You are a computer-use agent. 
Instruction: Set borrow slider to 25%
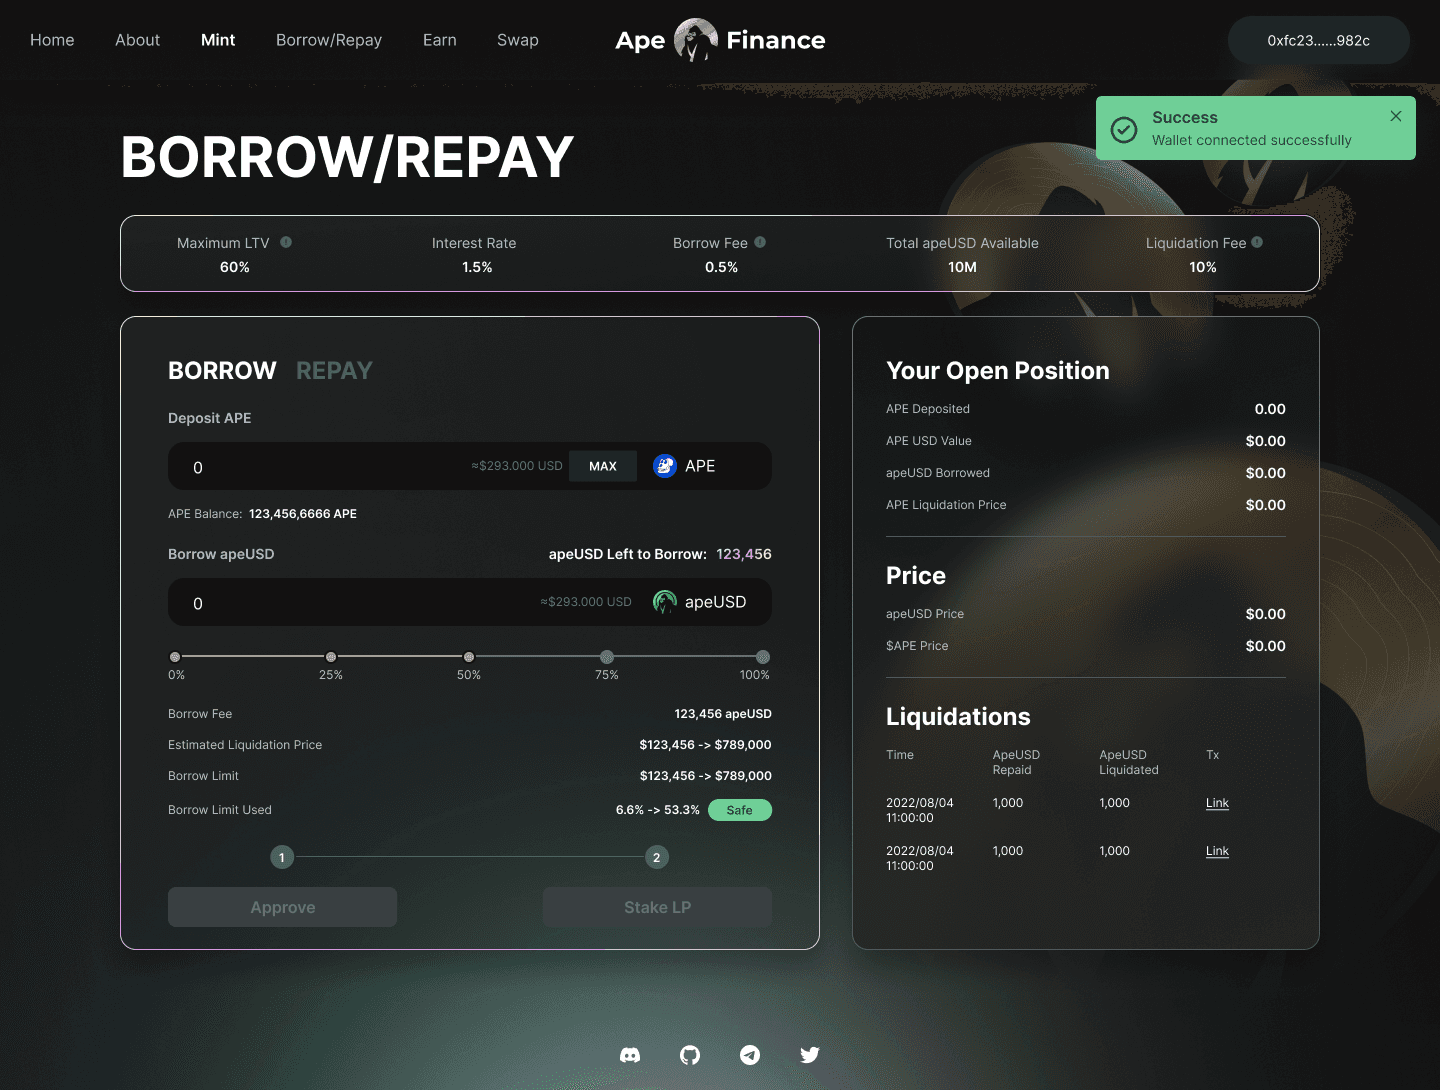point(331,657)
